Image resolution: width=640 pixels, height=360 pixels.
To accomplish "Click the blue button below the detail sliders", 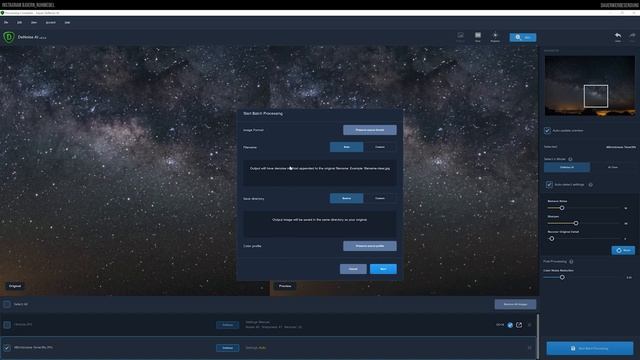I will (623, 250).
